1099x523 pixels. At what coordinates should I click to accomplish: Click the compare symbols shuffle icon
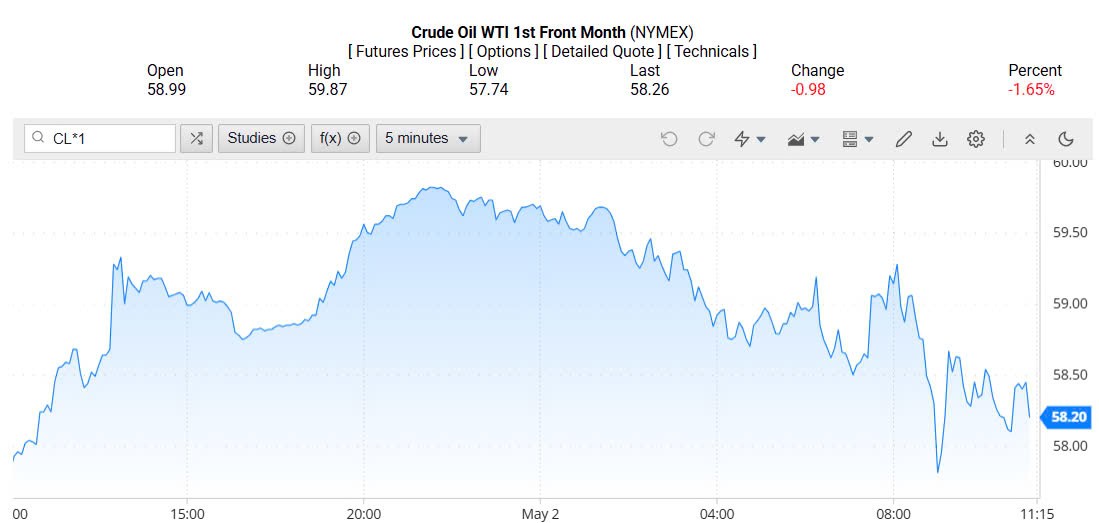click(196, 138)
